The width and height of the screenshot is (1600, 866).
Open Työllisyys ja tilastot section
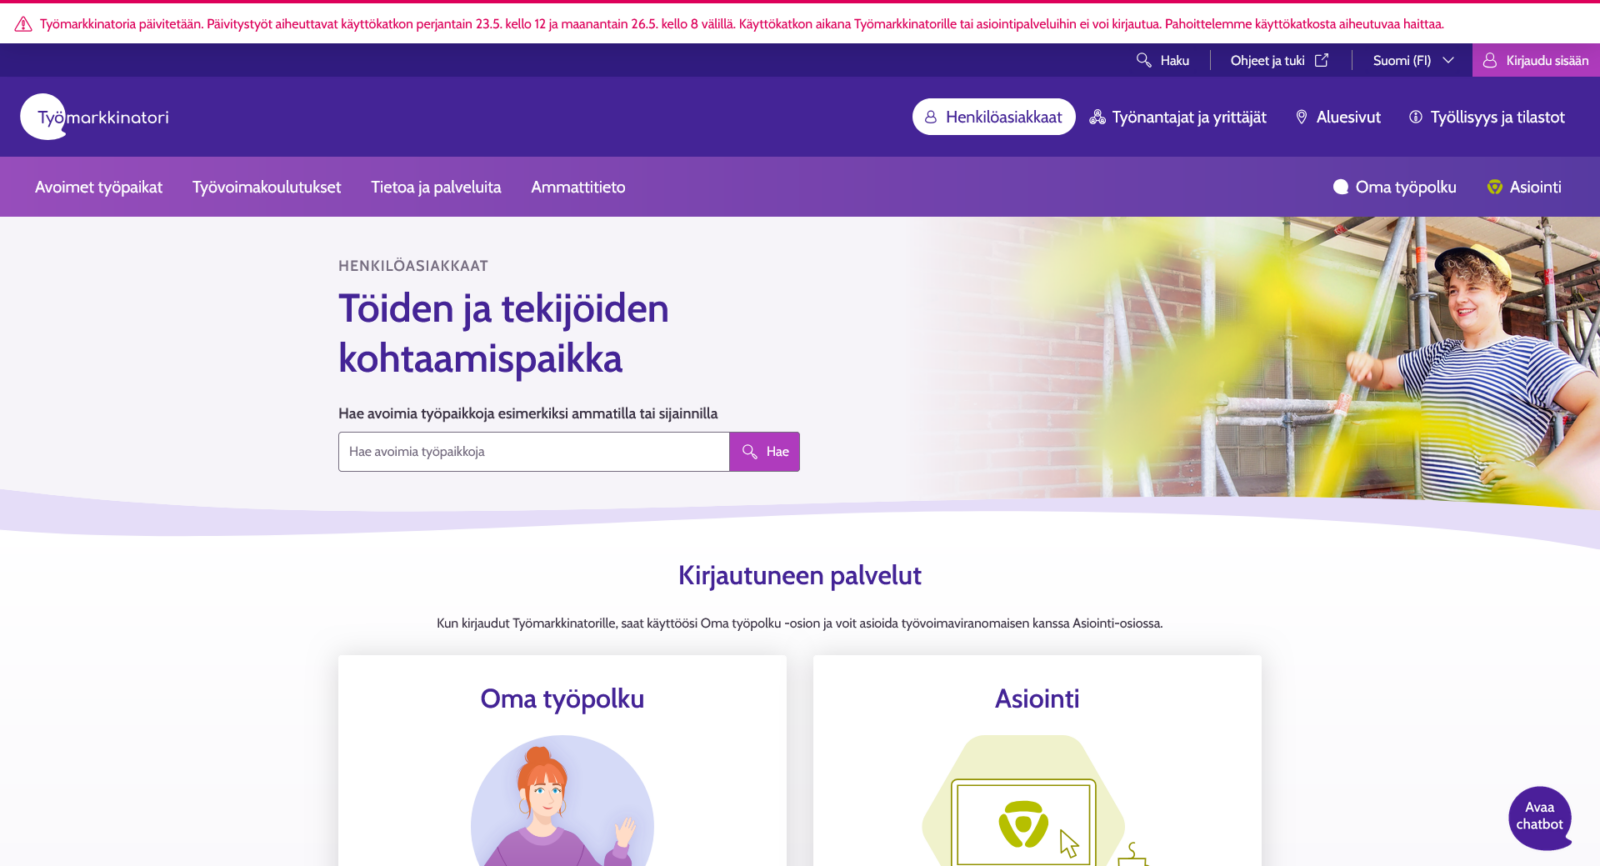pos(1487,117)
